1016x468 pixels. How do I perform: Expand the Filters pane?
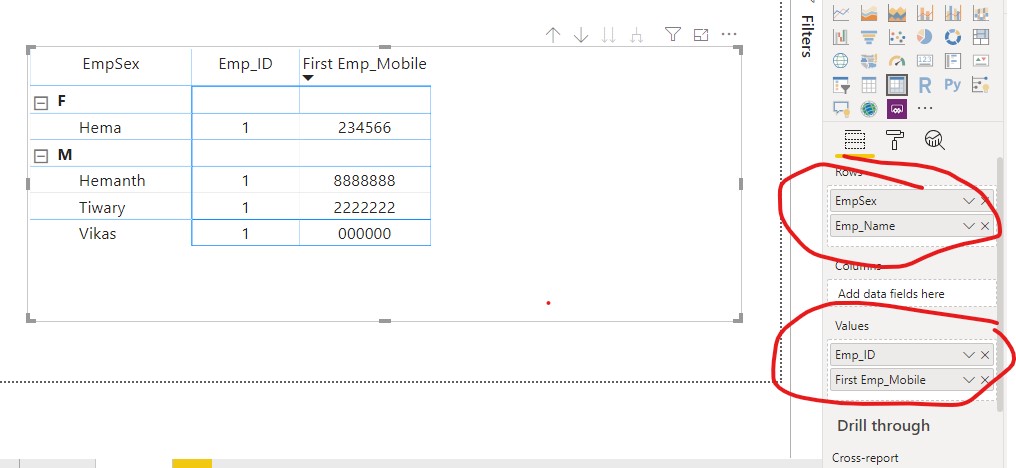coord(807,36)
